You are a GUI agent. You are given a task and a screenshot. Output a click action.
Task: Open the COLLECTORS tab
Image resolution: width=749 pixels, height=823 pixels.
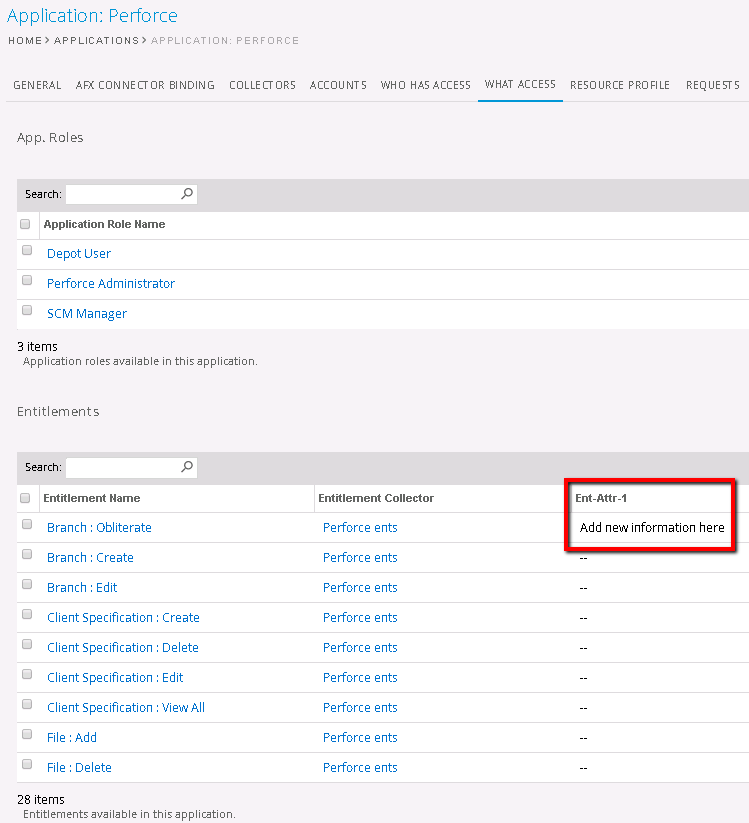[x=262, y=85]
